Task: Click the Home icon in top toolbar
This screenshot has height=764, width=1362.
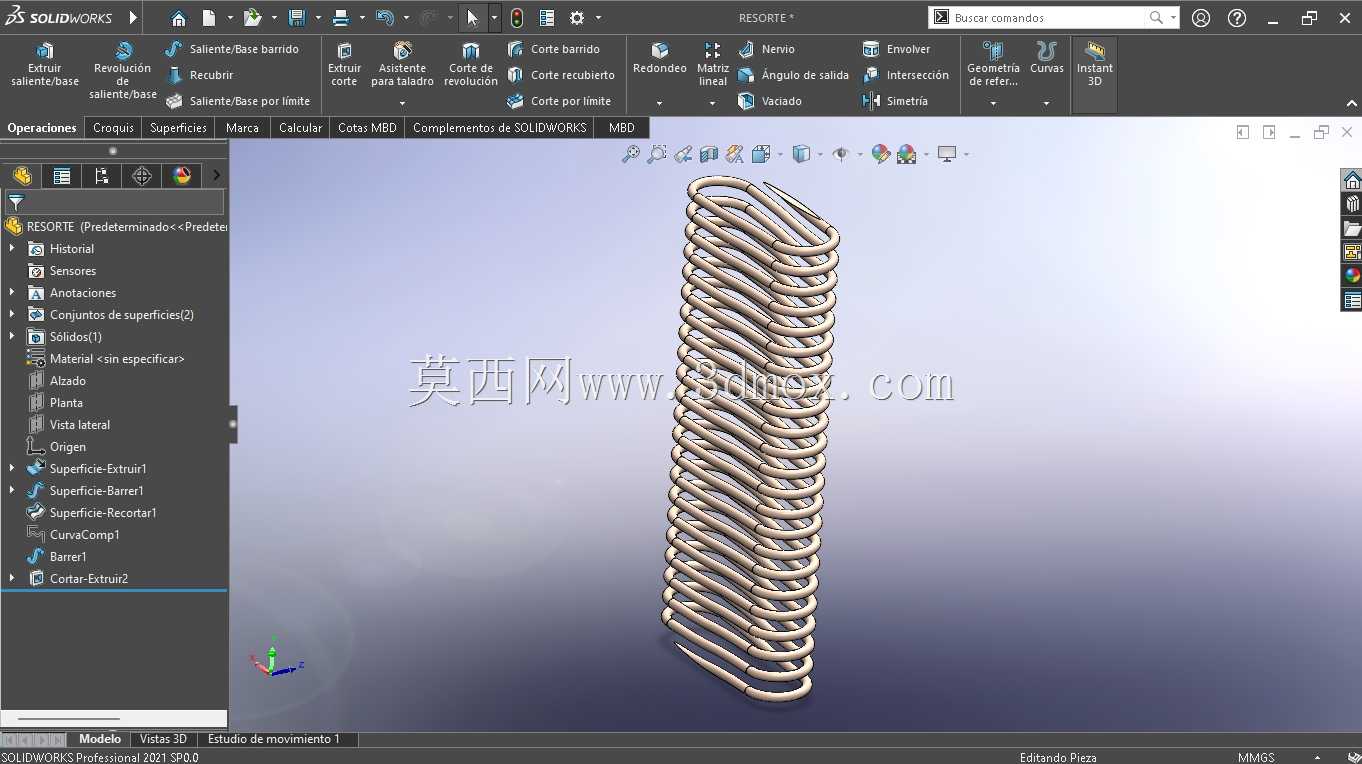Action: 178,18
